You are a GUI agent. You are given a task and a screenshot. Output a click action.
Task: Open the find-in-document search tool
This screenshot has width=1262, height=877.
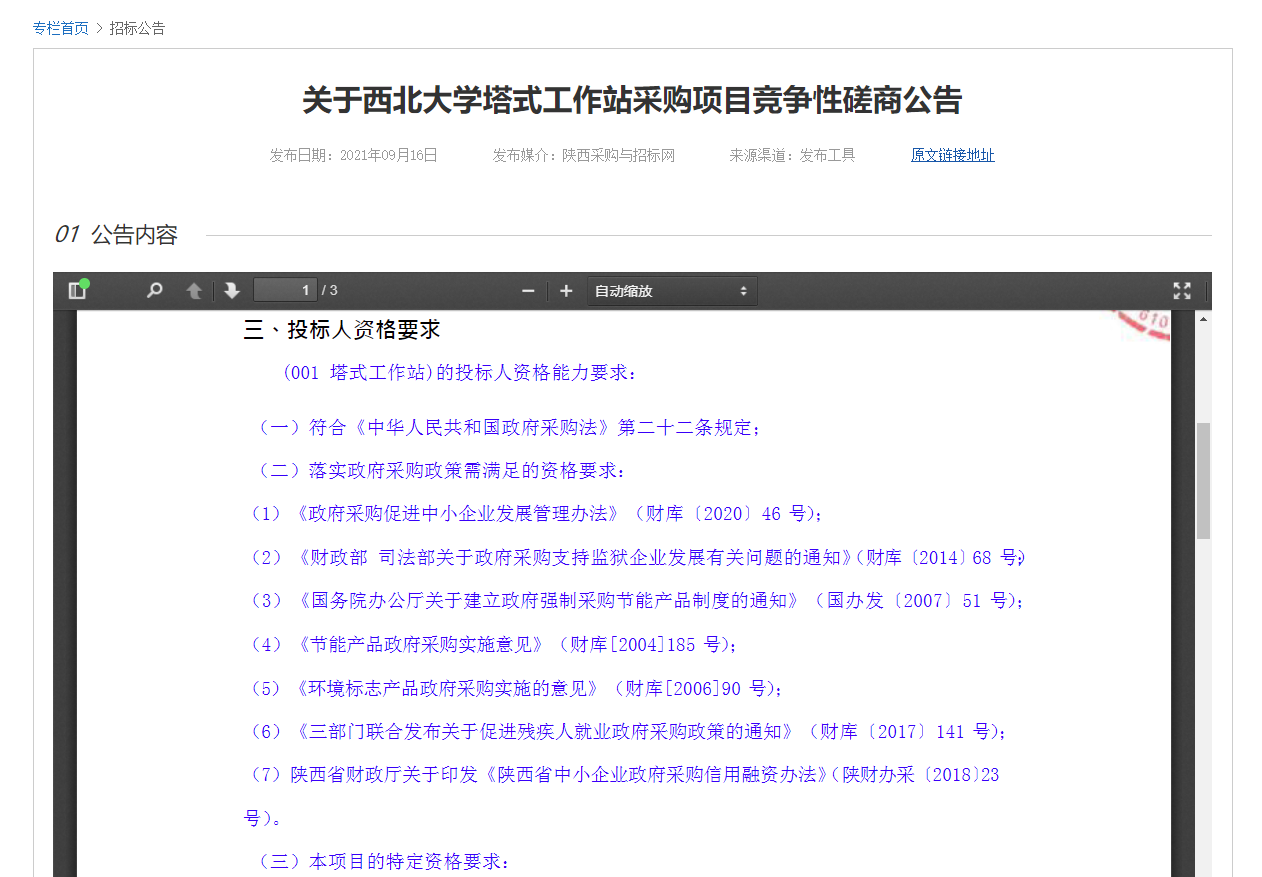tap(154, 291)
